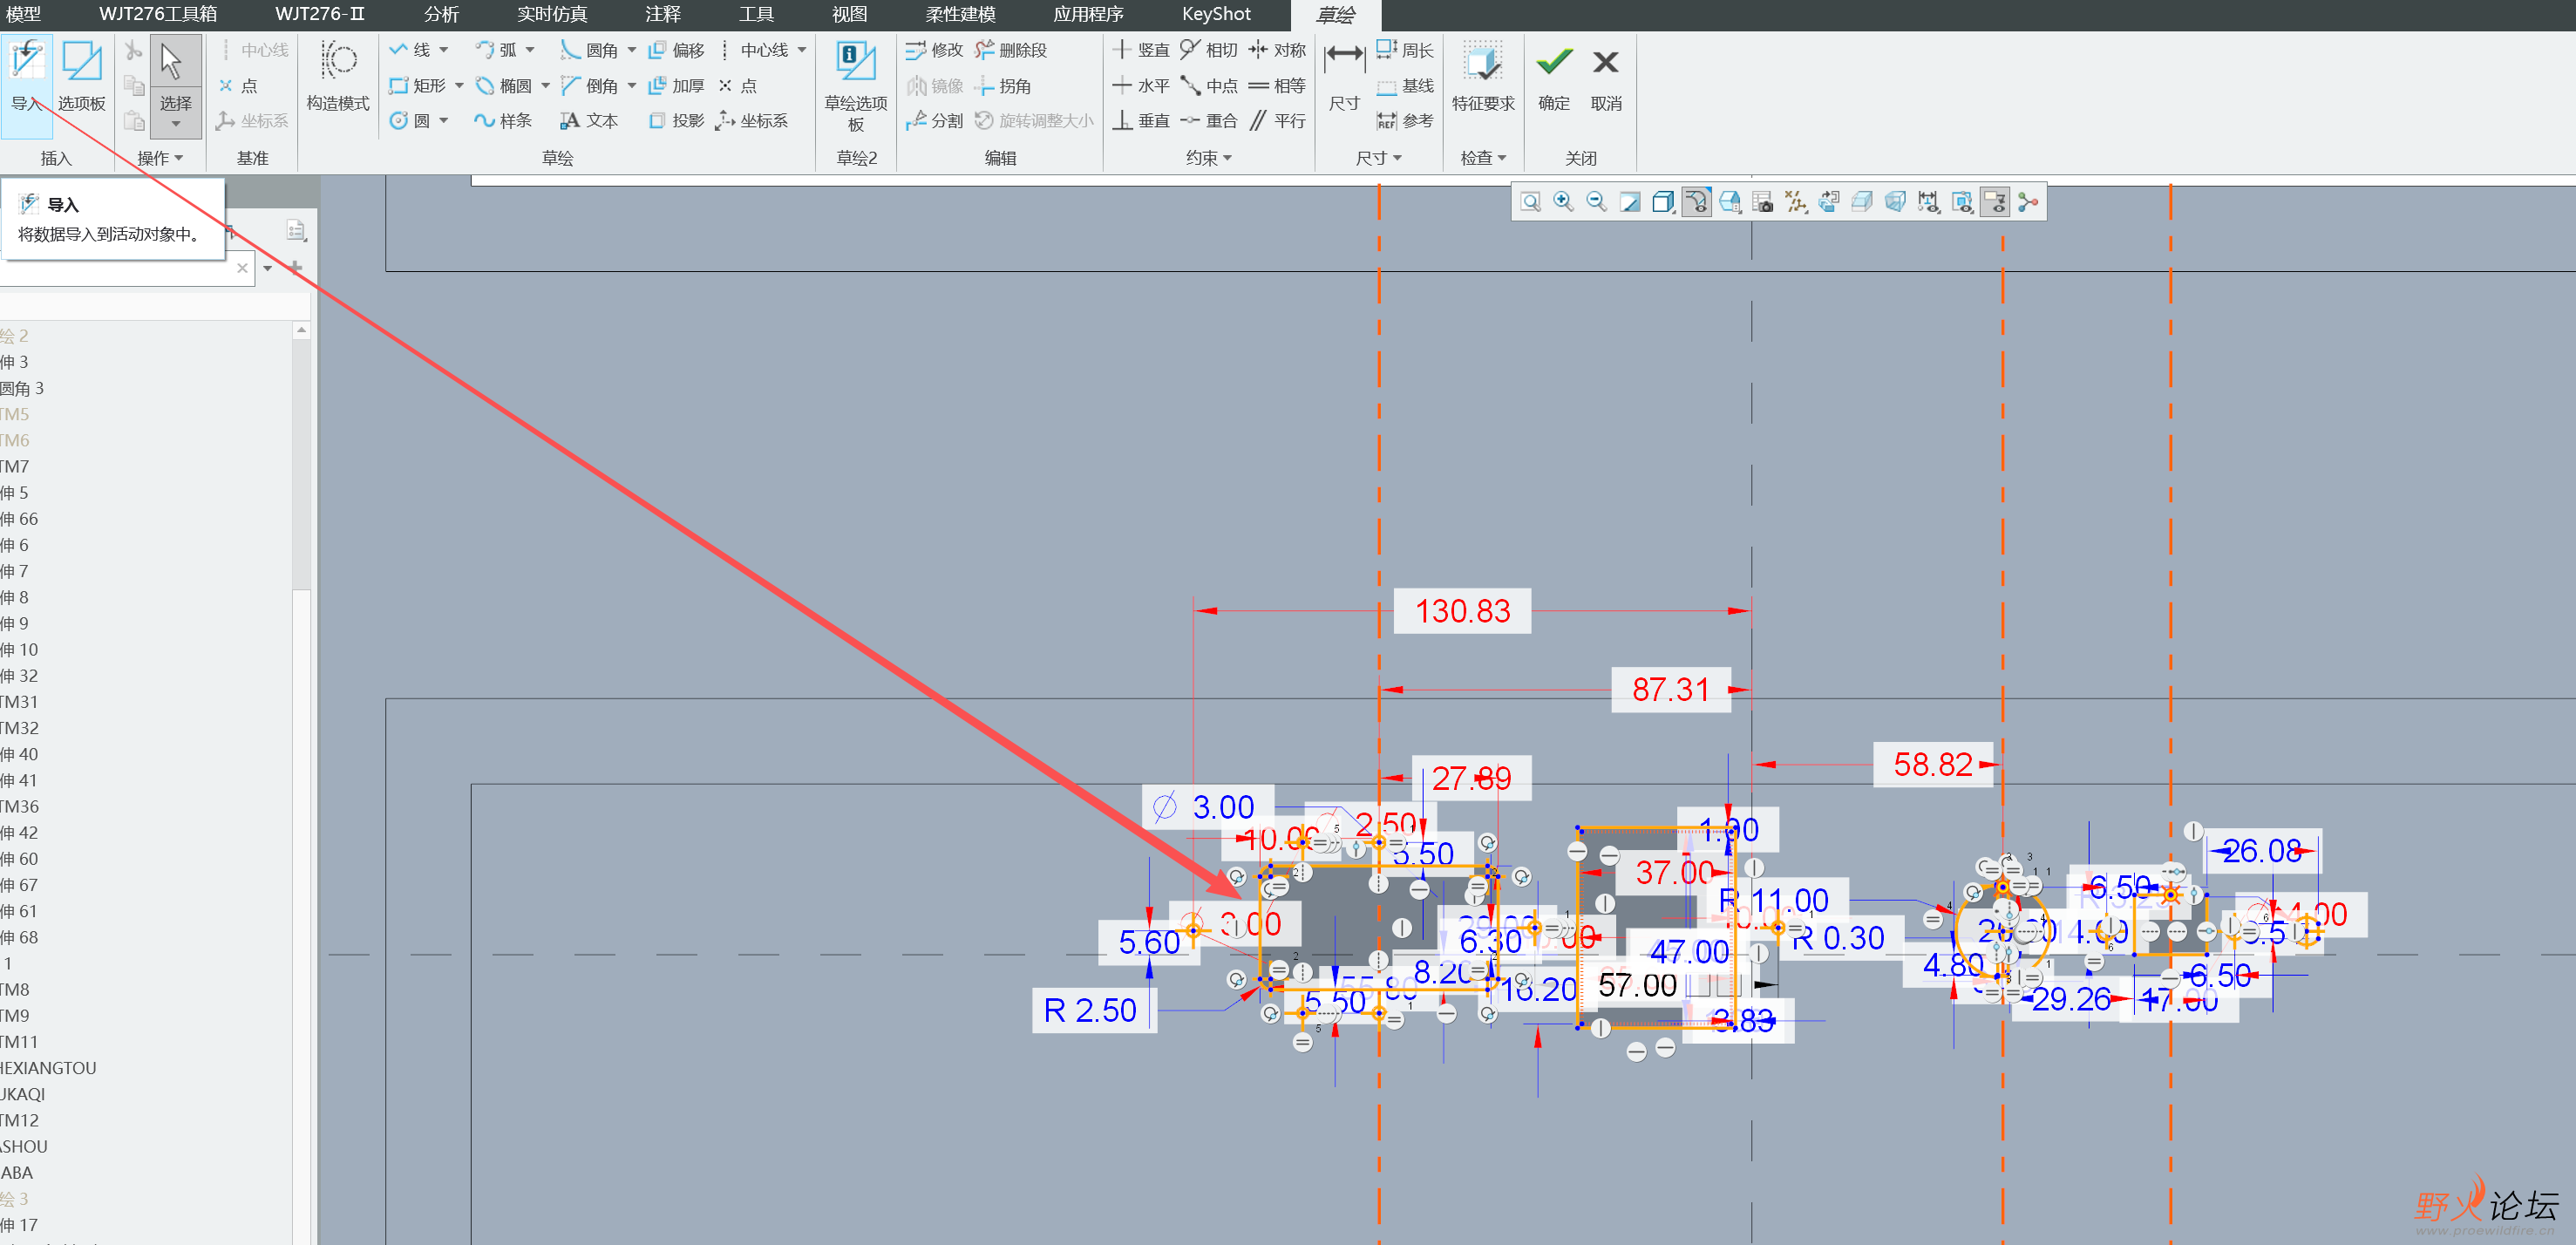
Task: Apply the Parallel (平行) constraint
Action: click(1277, 121)
